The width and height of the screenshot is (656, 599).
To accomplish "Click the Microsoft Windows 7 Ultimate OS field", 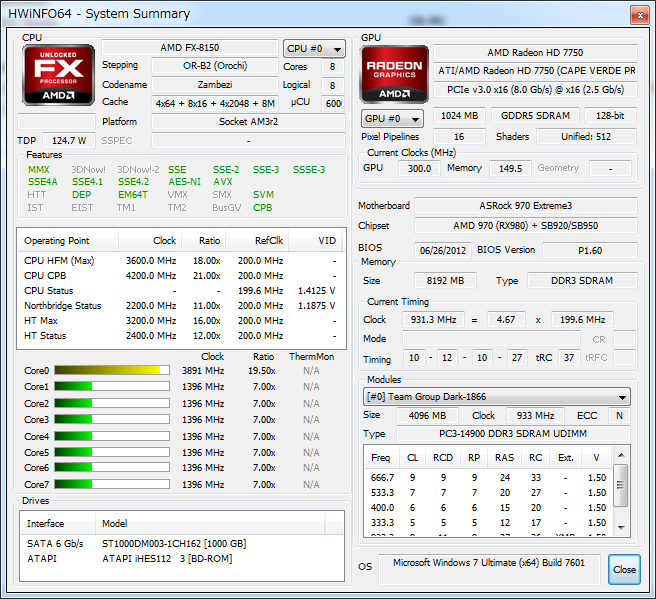I will pos(489,569).
